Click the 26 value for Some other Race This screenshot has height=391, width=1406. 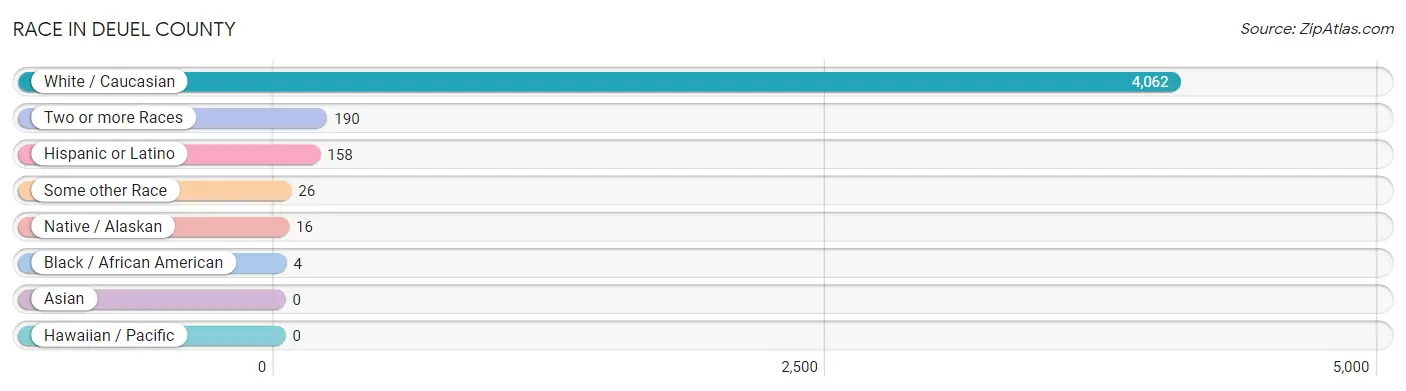click(307, 191)
